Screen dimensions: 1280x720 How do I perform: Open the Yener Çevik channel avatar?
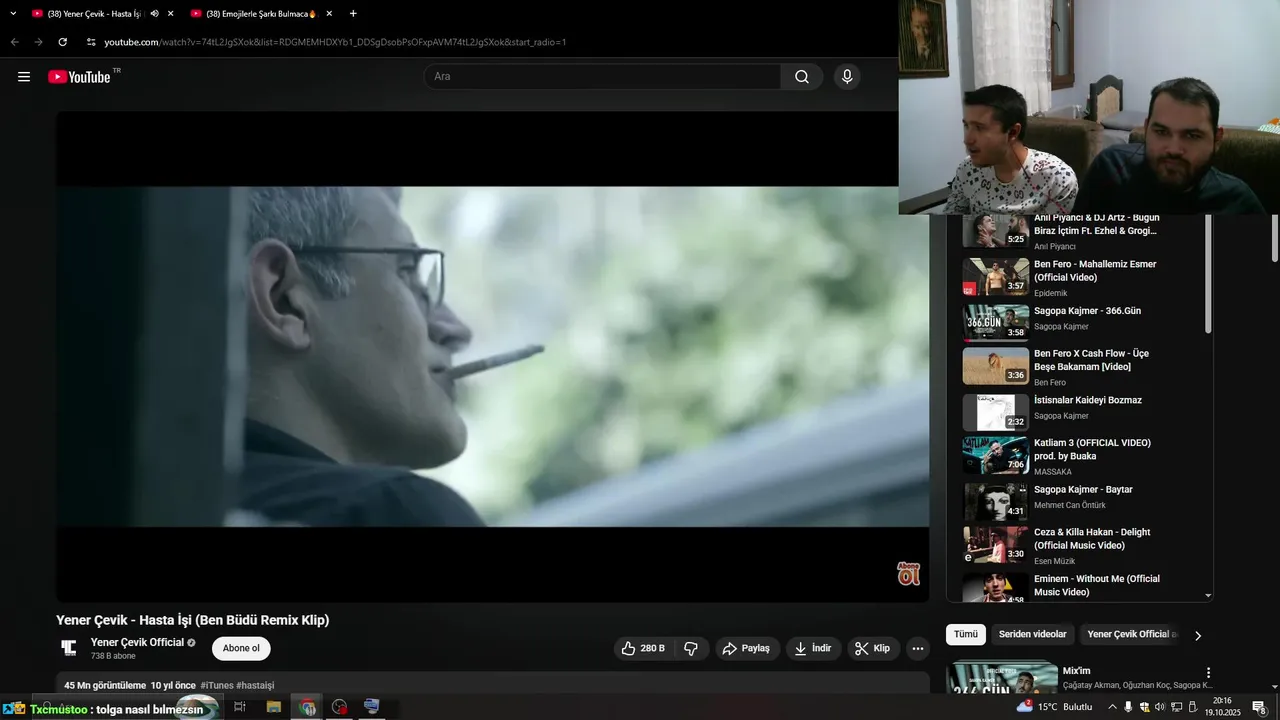point(69,648)
